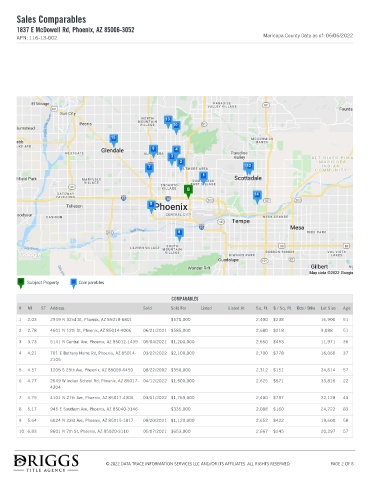
Task: Select comparable marker 14 east of Phoenix
Action: point(257,197)
